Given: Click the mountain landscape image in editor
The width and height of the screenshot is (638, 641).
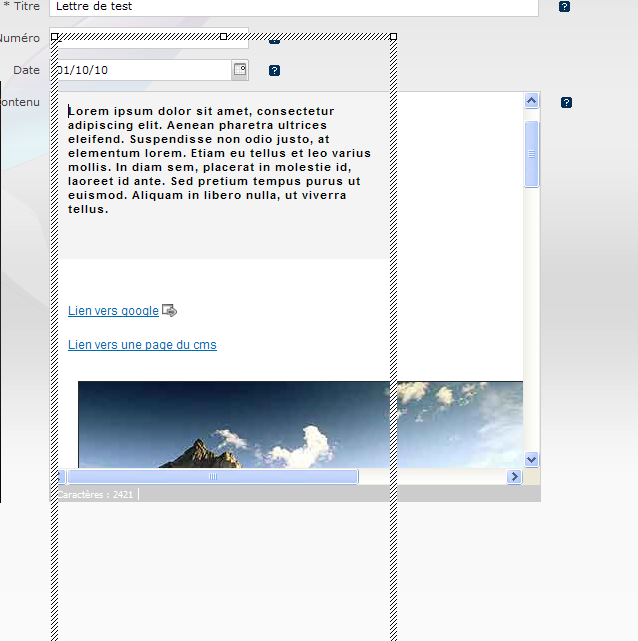Looking at the screenshot, I should (x=300, y=424).
